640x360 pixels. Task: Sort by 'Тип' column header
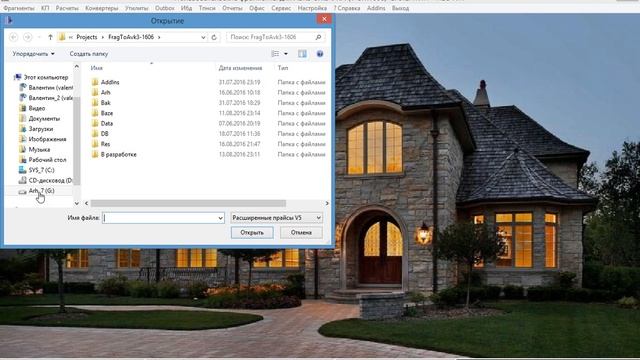point(283,68)
